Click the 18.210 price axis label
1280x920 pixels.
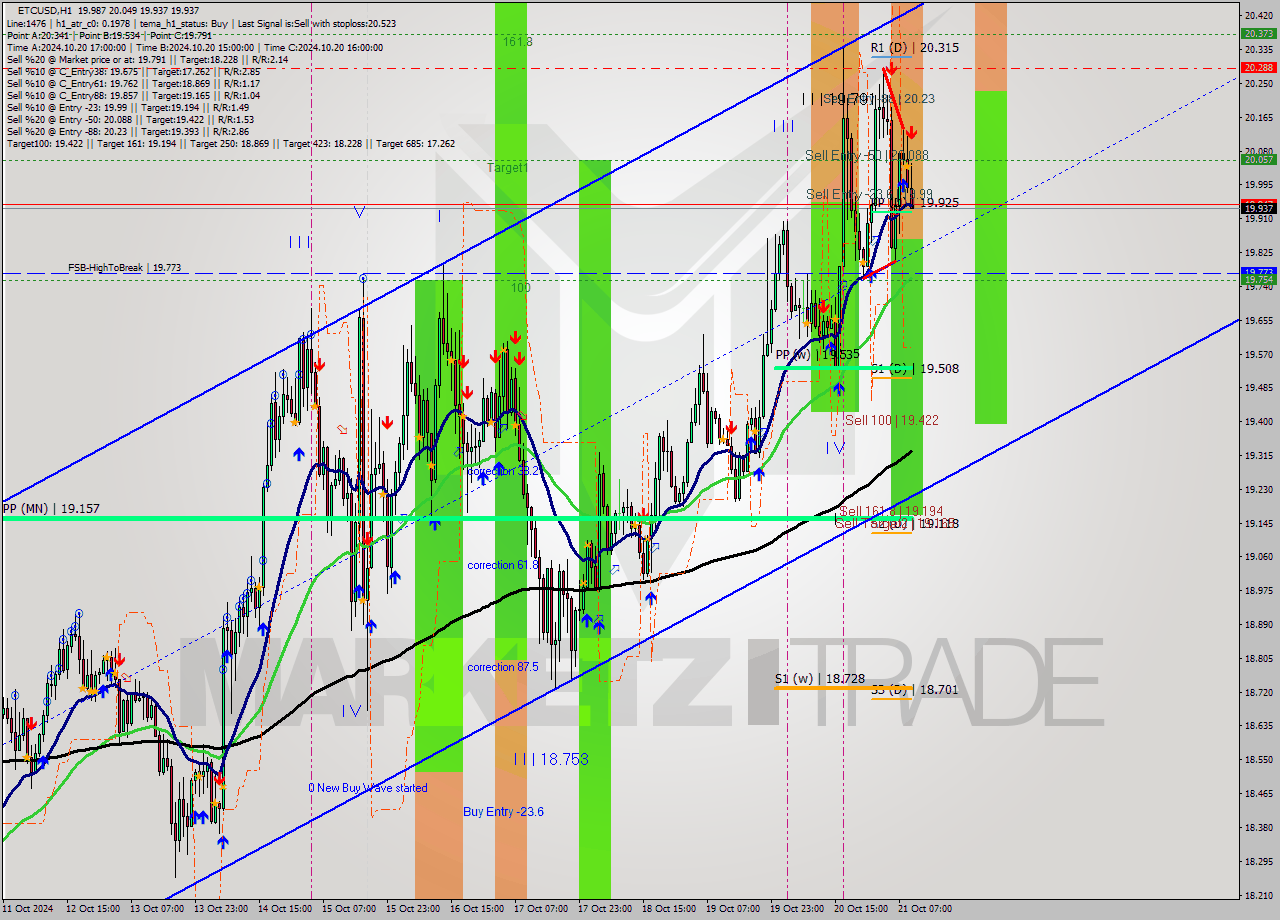1259,895
